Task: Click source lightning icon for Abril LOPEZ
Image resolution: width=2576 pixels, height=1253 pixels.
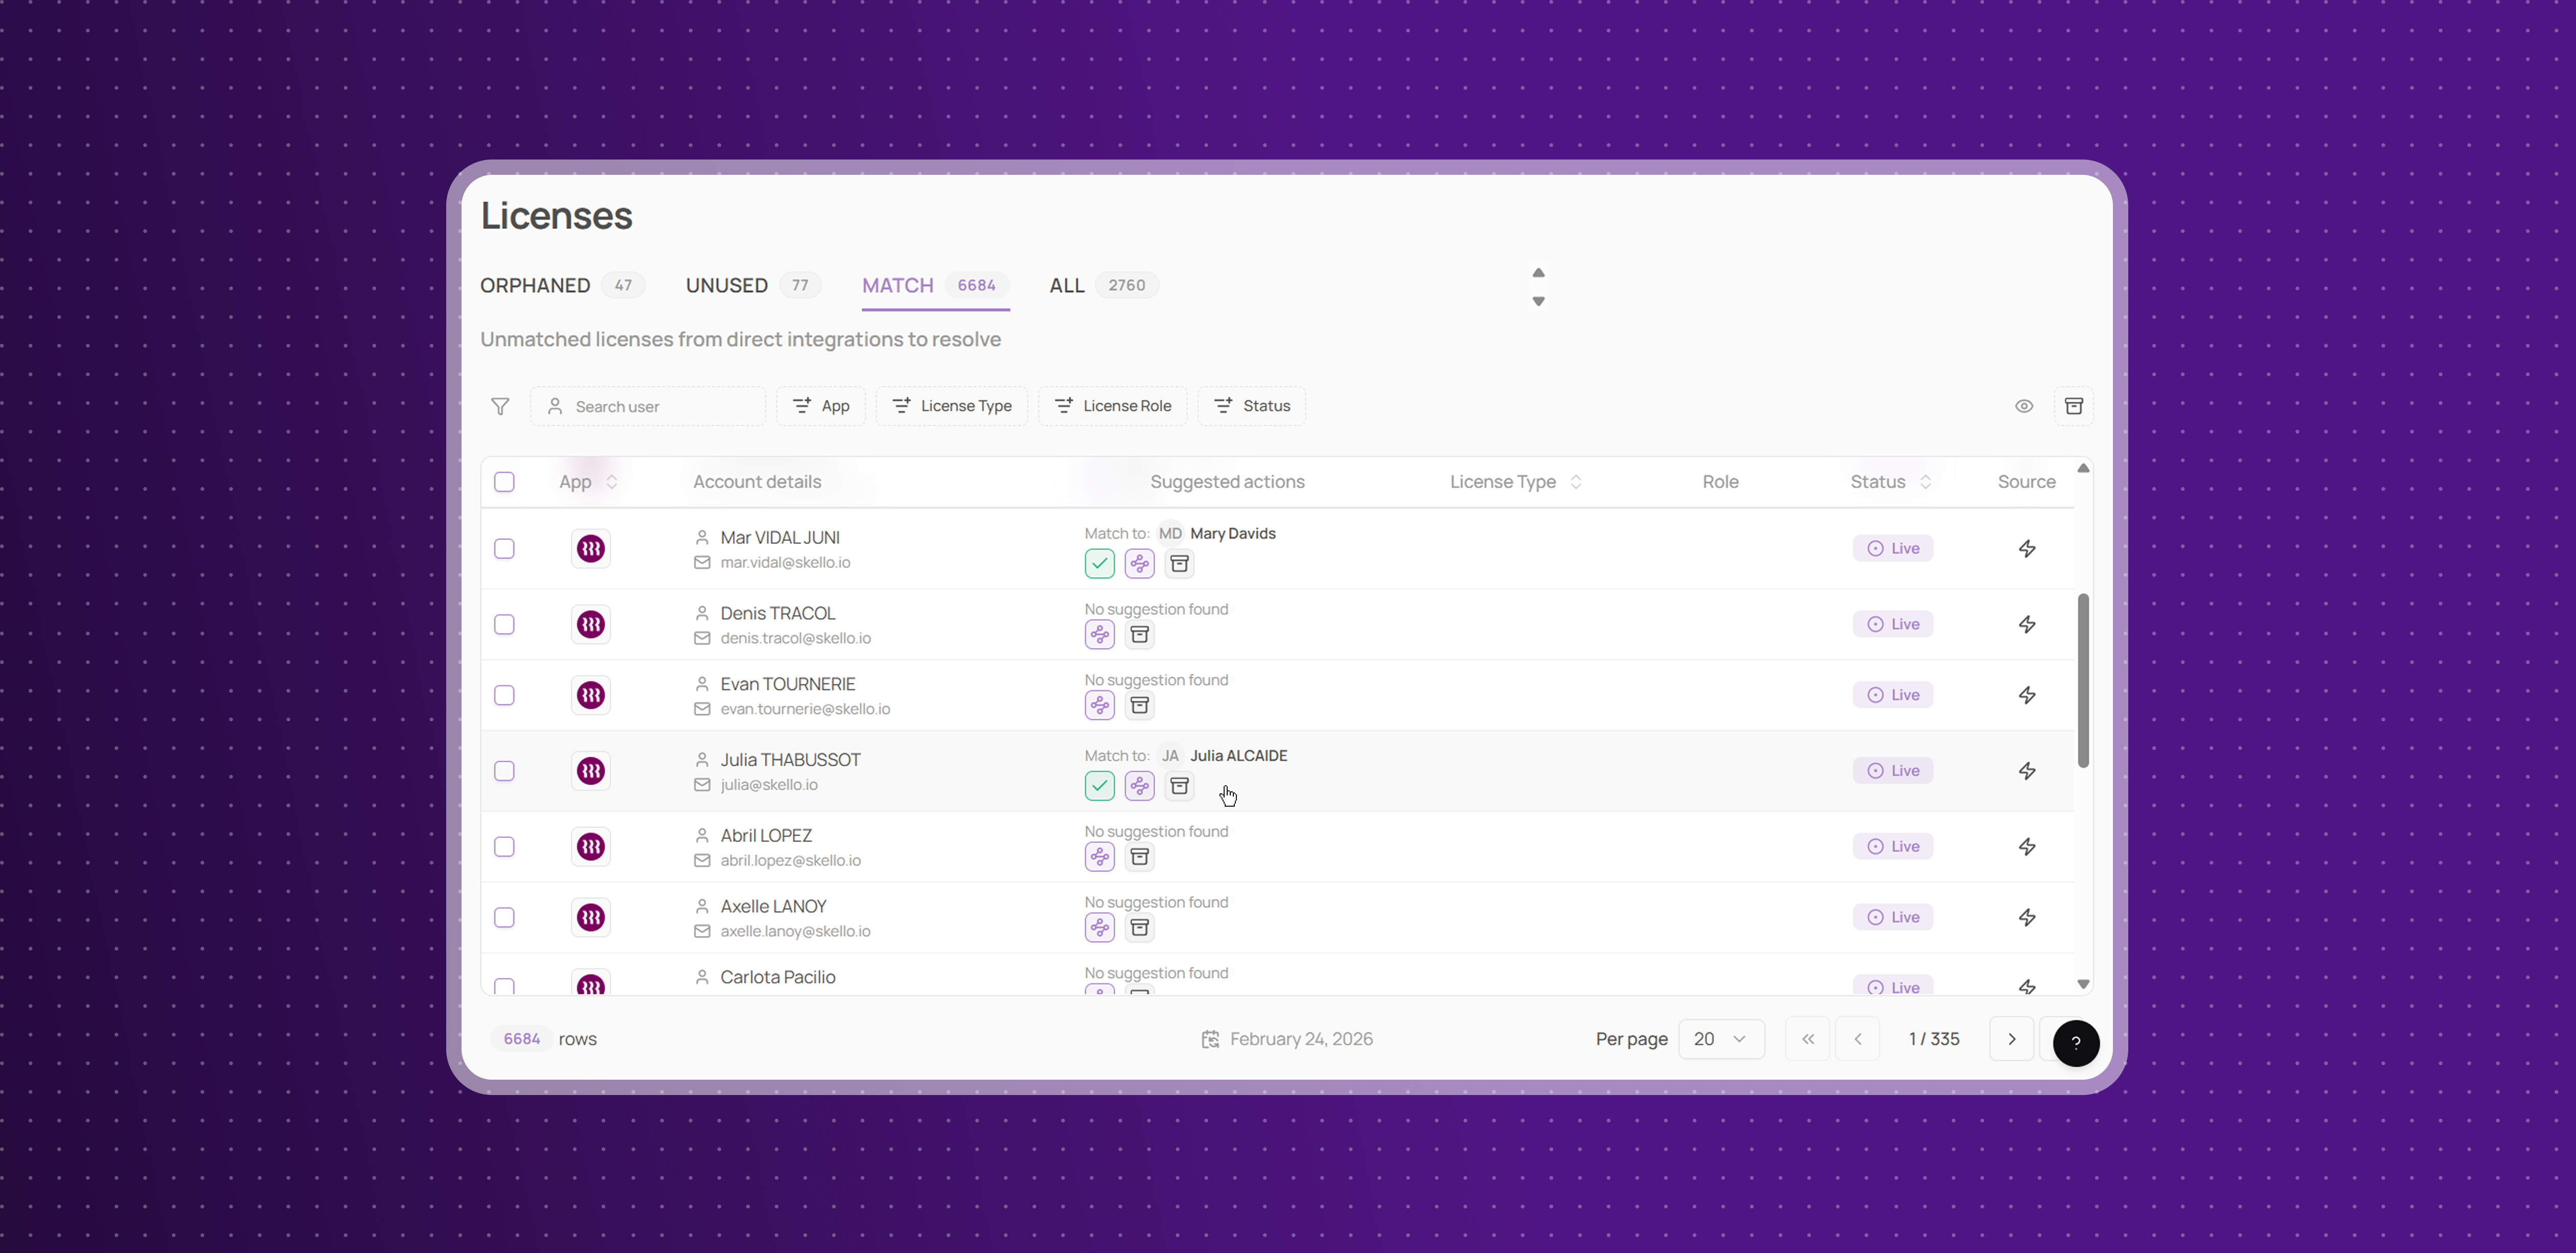Action: pyautogui.click(x=2026, y=847)
